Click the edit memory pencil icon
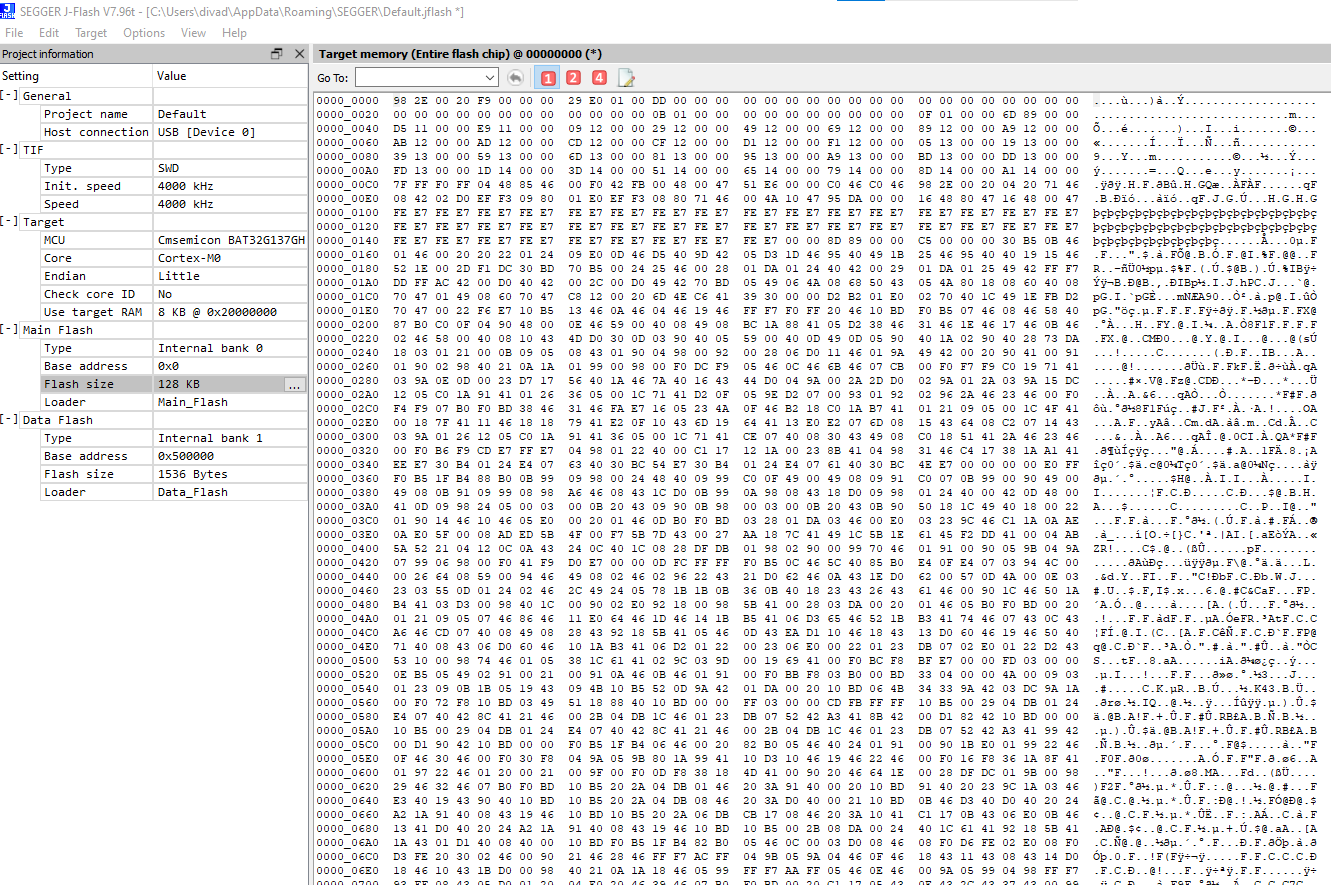Image resolution: width=1331 pixels, height=885 pixels. pos(626,77)
